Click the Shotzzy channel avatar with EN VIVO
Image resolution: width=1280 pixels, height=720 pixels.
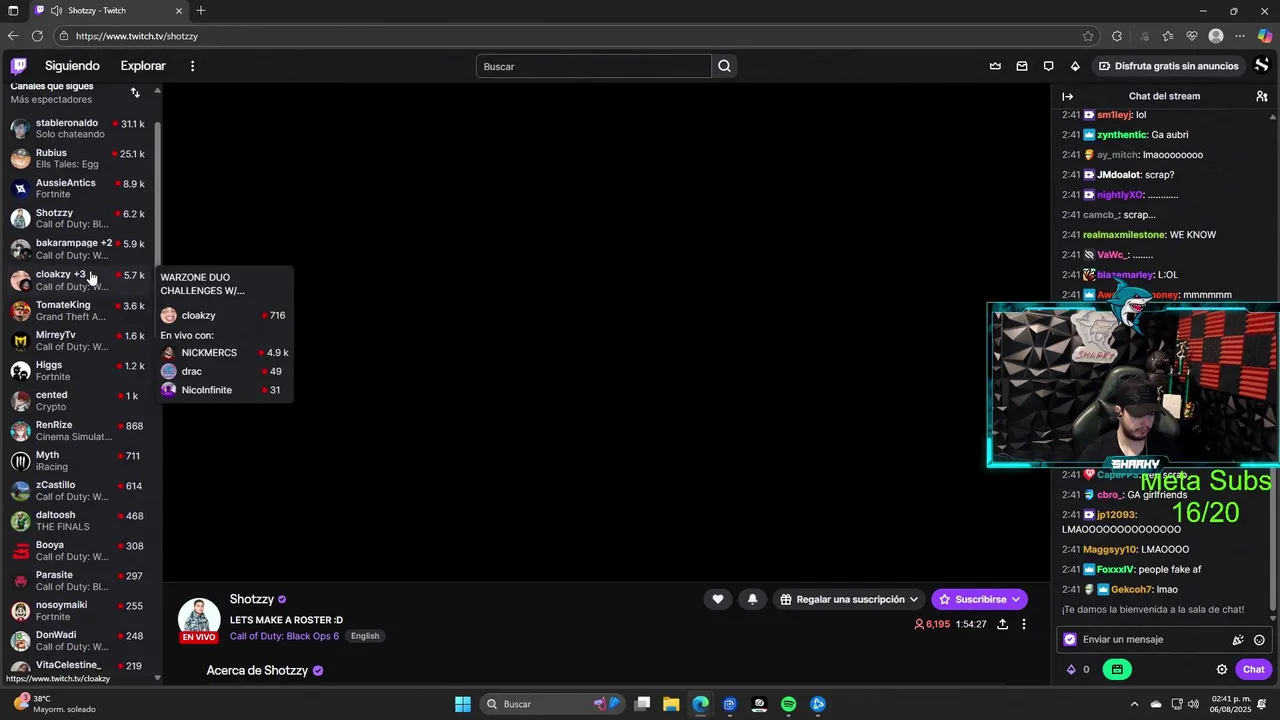(199, 620)
